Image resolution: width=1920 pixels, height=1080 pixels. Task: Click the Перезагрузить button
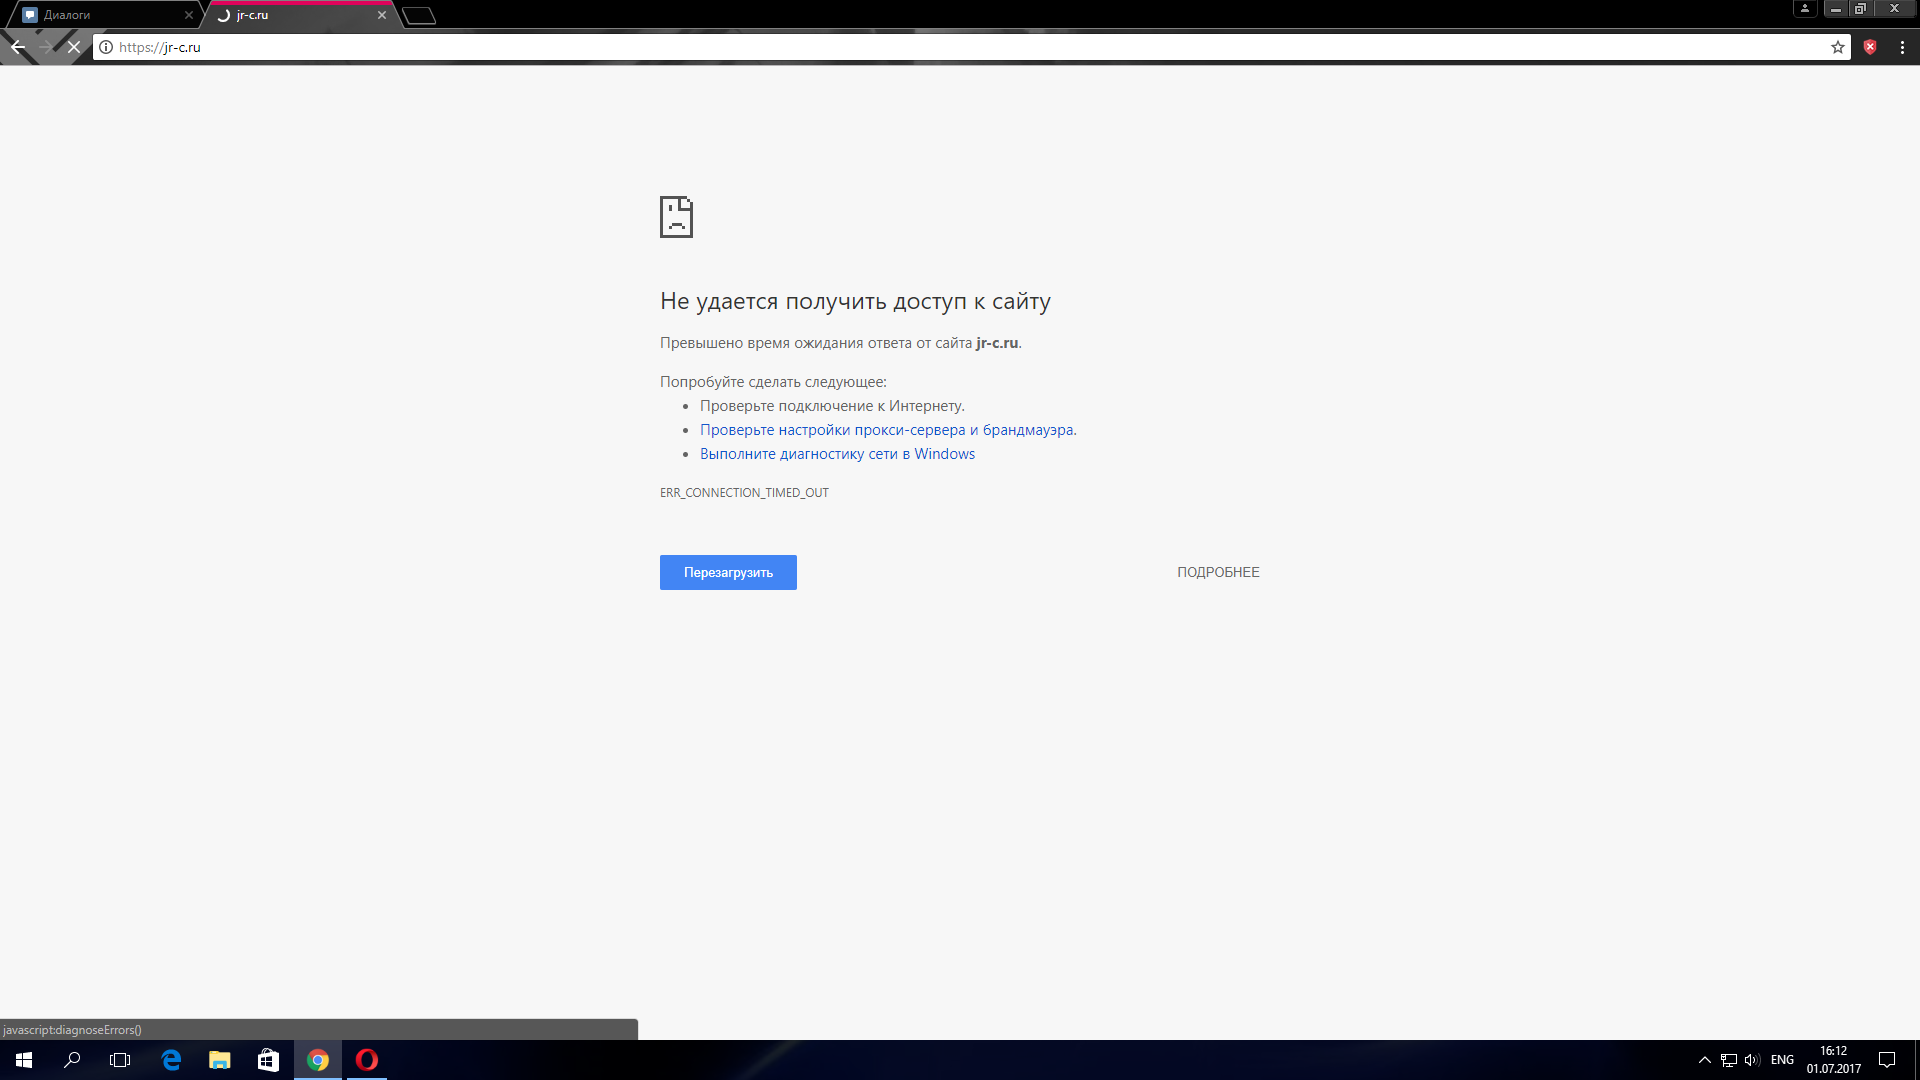click(x=728, y=572)
